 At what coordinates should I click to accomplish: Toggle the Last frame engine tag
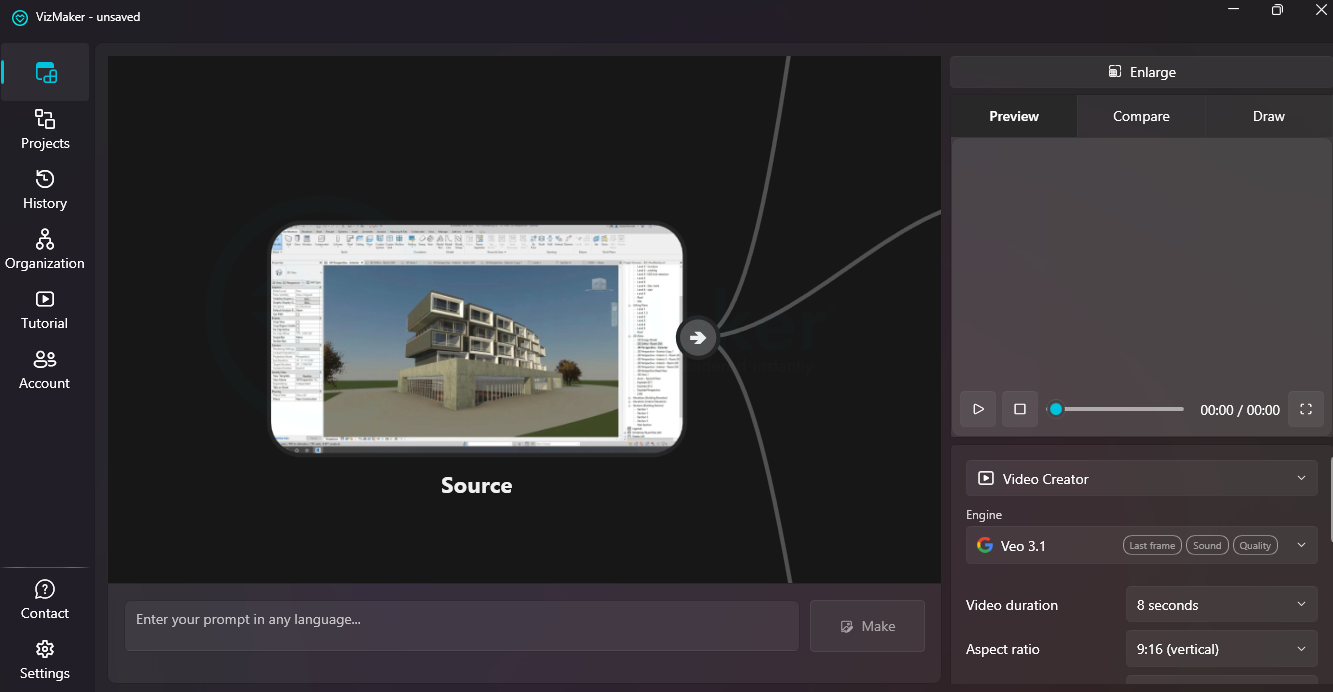[x=1151, y=545]
